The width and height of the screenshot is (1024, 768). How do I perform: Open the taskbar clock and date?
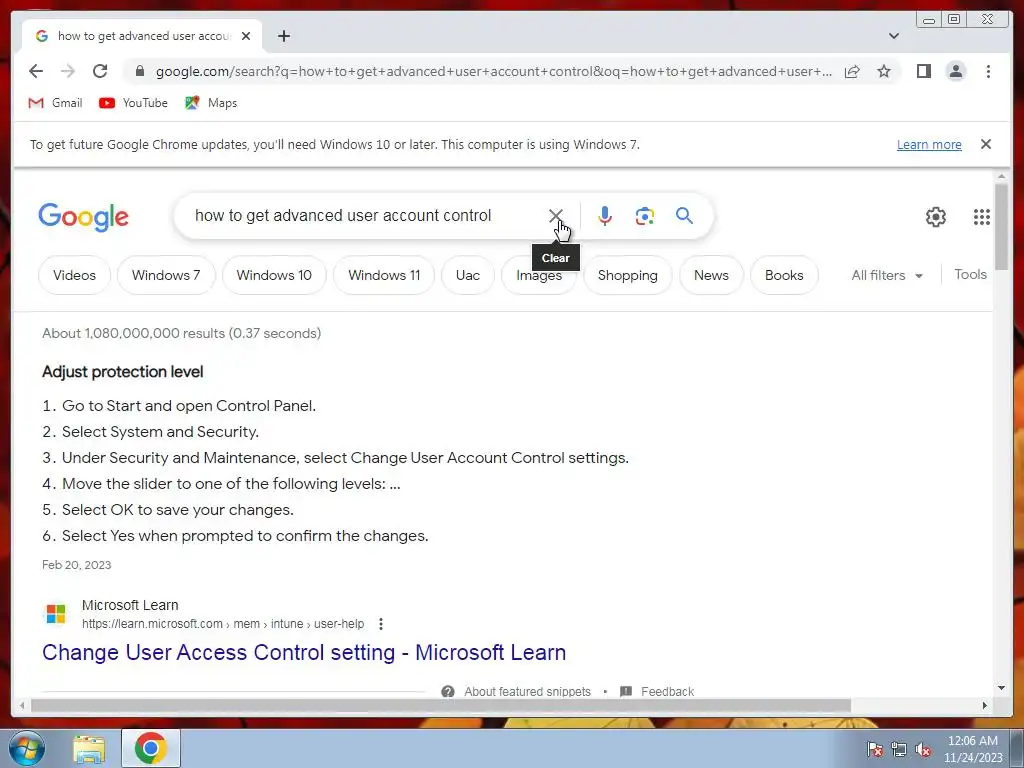click(973, 749)
